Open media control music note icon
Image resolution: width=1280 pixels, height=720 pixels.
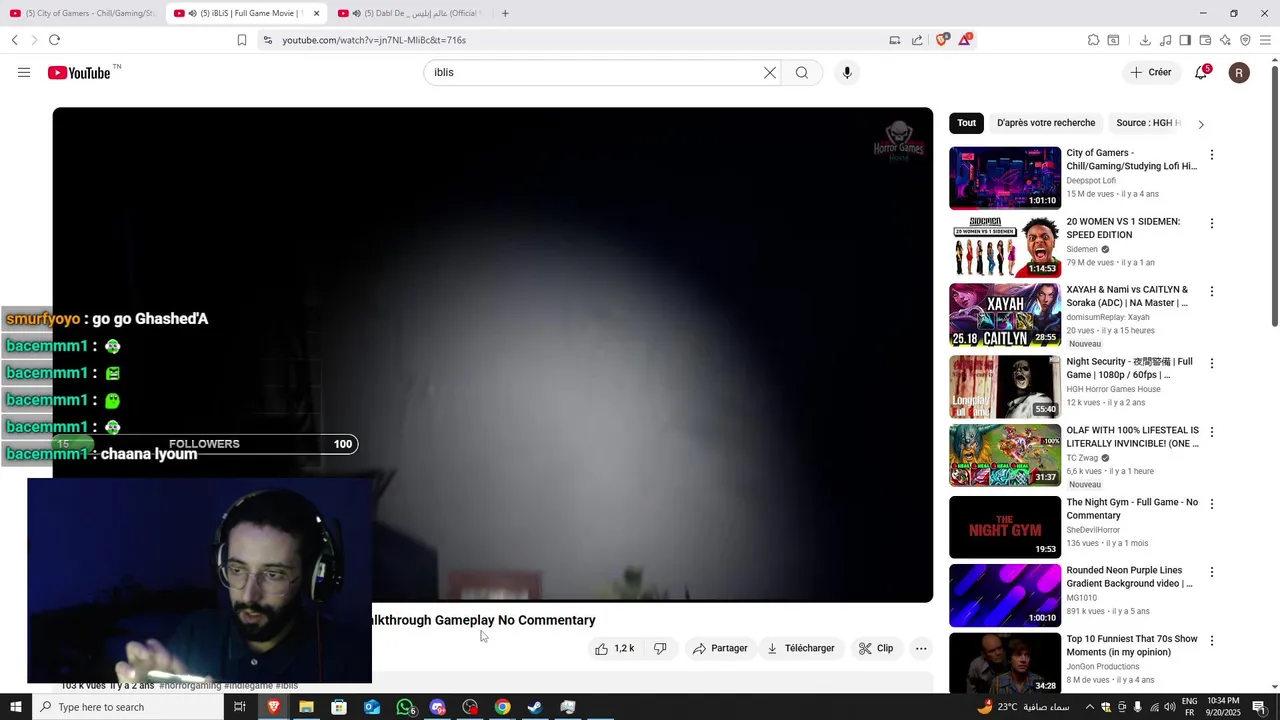pyautogui.click(x=1165, y=40)
